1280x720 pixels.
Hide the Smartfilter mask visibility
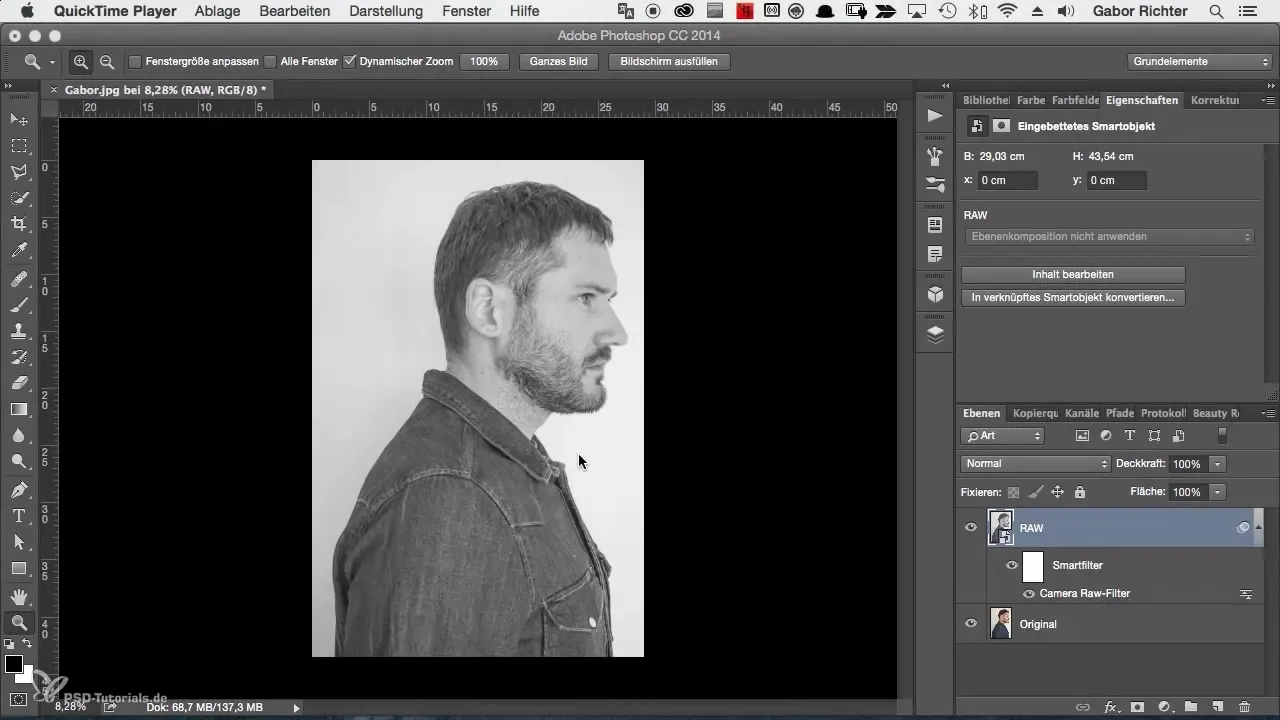[x=1012, y=566]
